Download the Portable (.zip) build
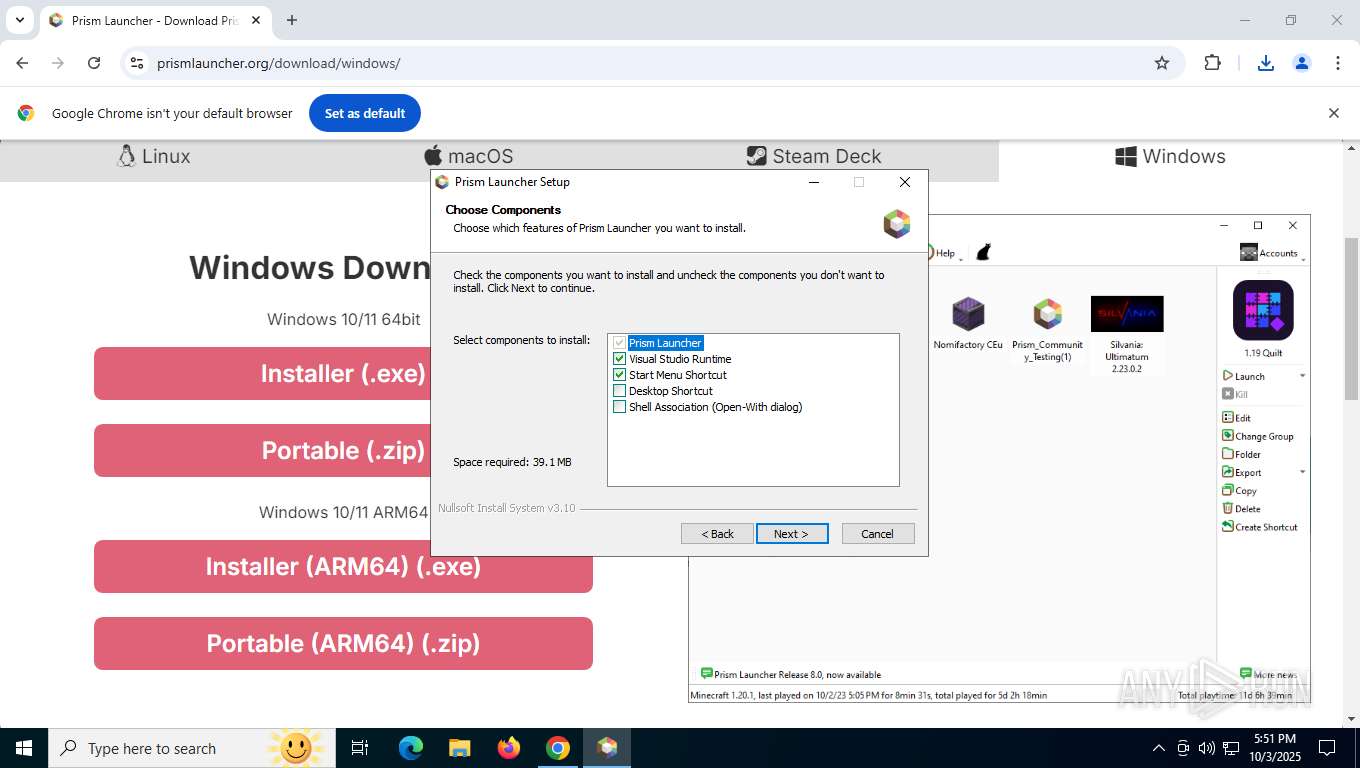Screen dimensions: 1360x768 (x=343, y=450)
